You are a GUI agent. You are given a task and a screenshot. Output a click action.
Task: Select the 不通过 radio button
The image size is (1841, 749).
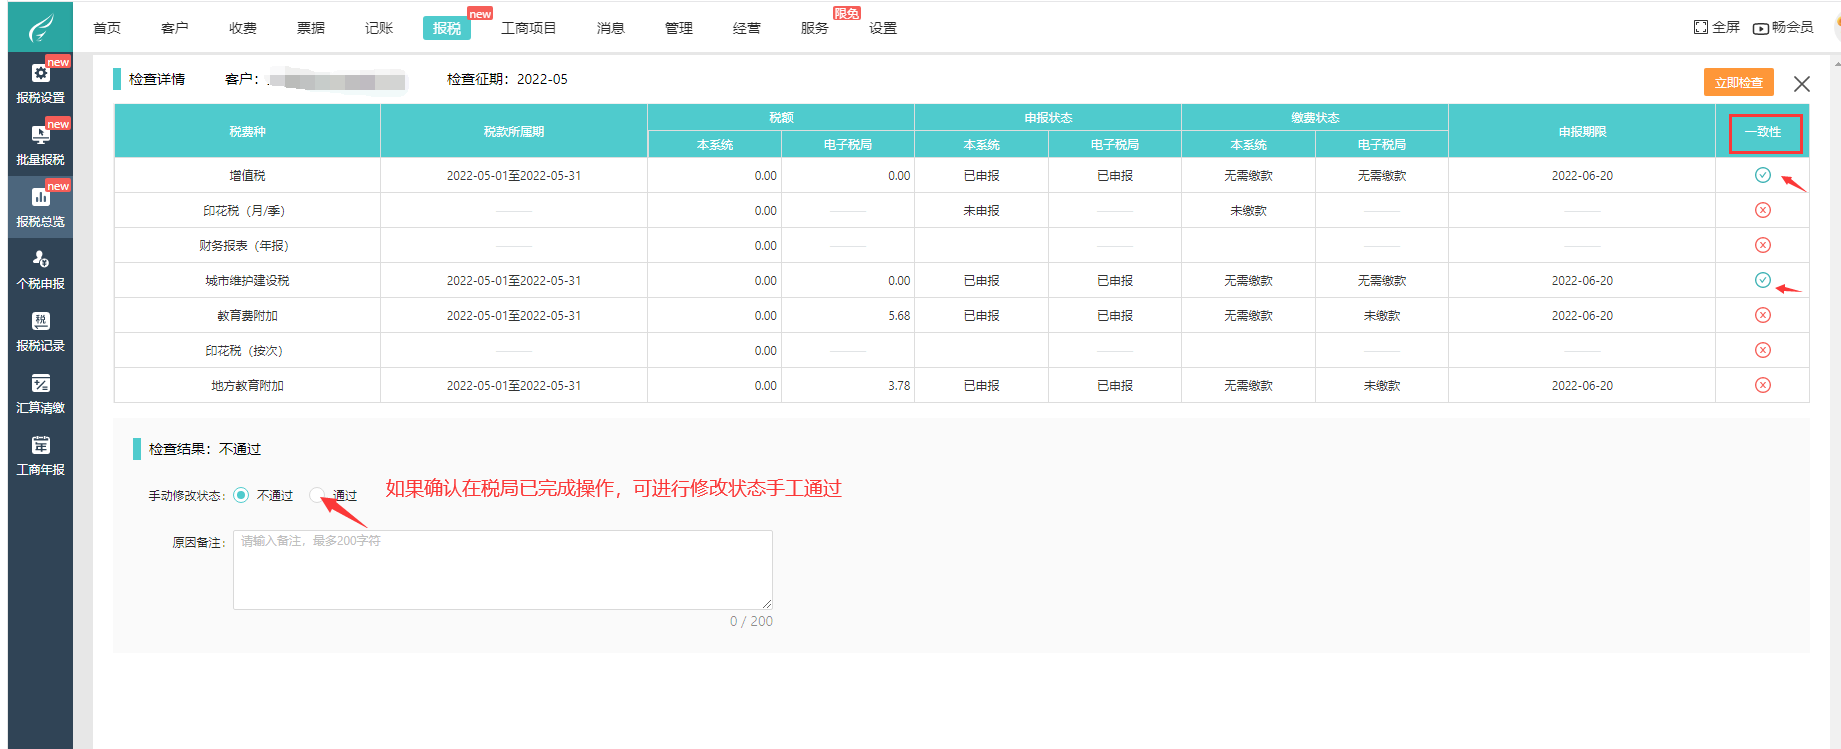point(241,495)
